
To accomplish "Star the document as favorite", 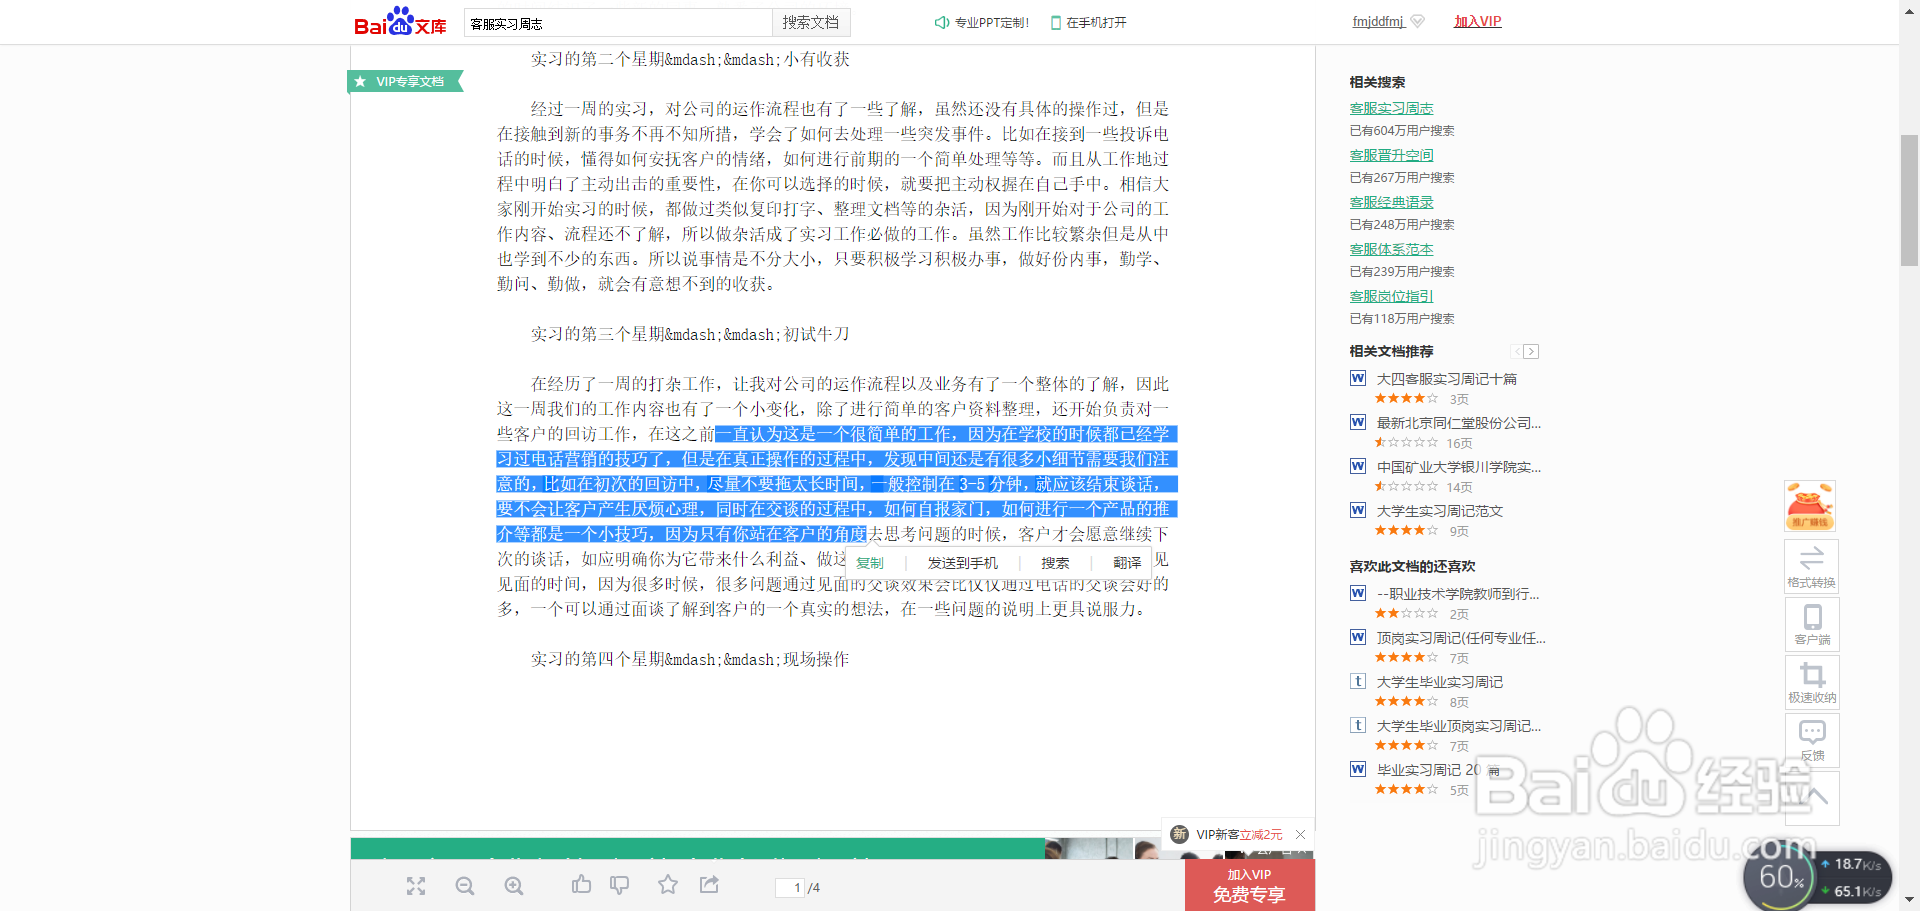I will [x=668, y=885].
